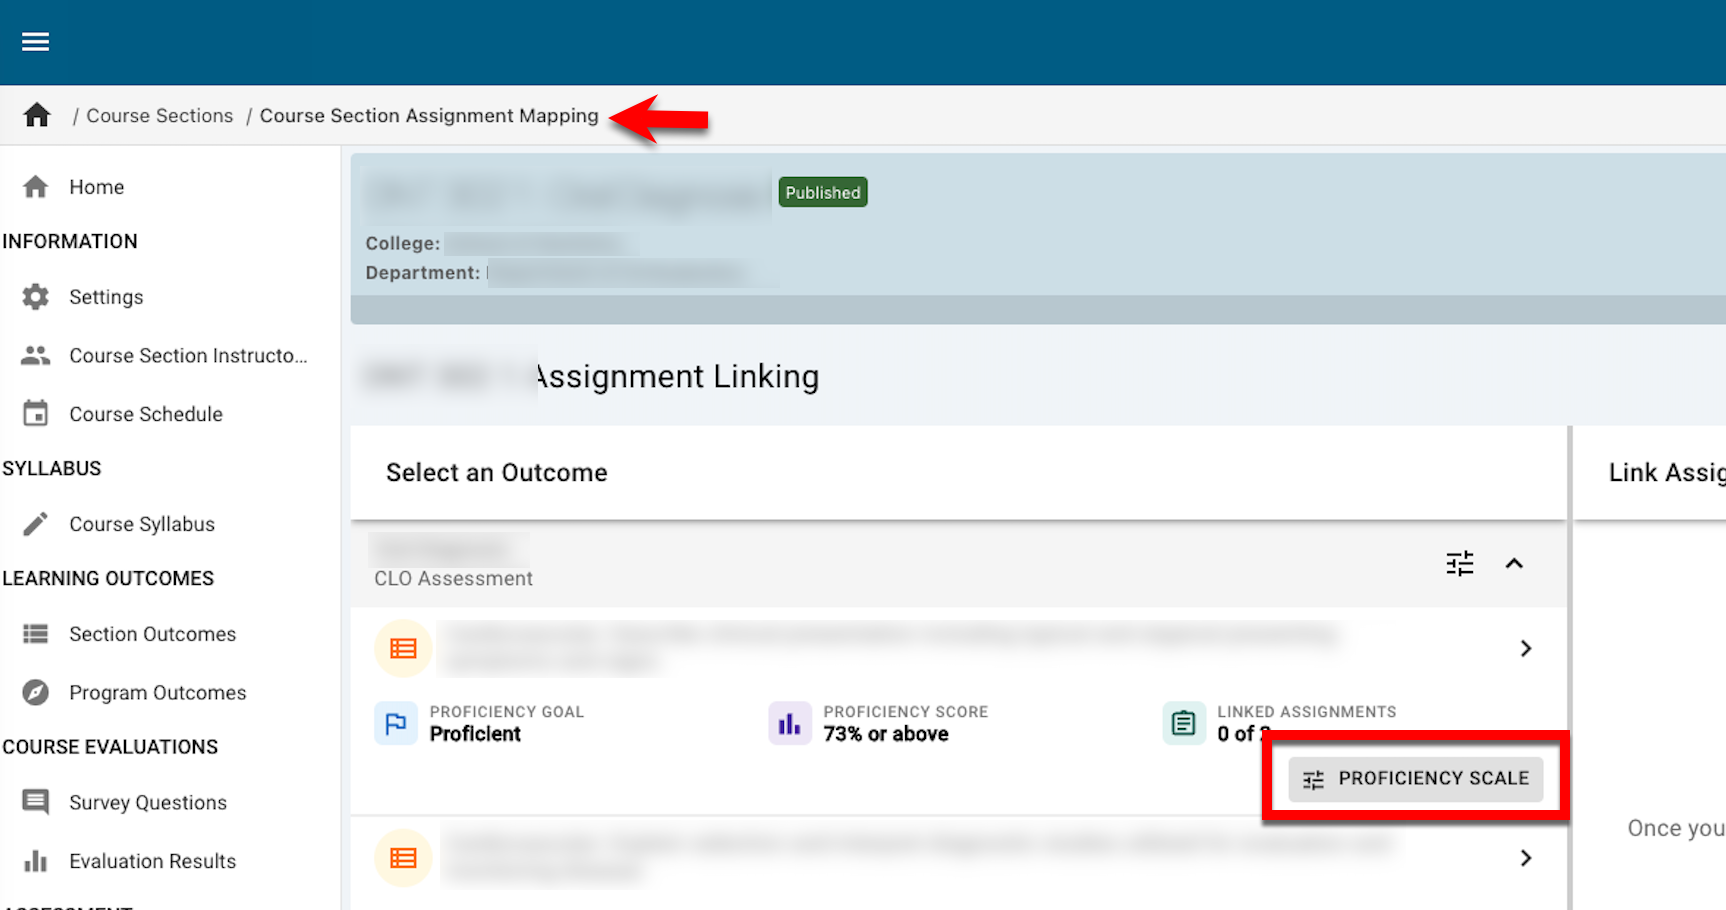Open Section Outcomes in sidebar

coord(152,634)
